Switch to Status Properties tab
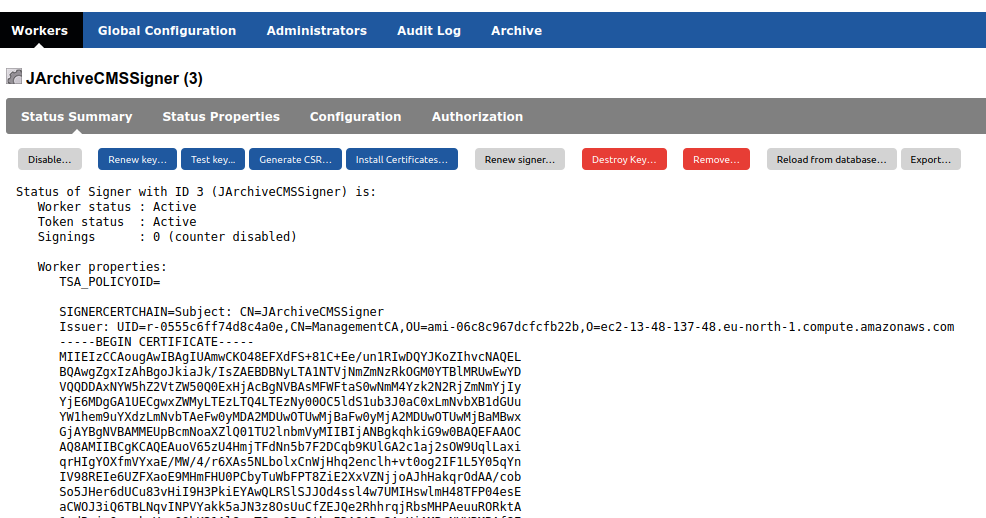This screenshot has height=518, width=986. pyautogui.click(x=221, y=116)
